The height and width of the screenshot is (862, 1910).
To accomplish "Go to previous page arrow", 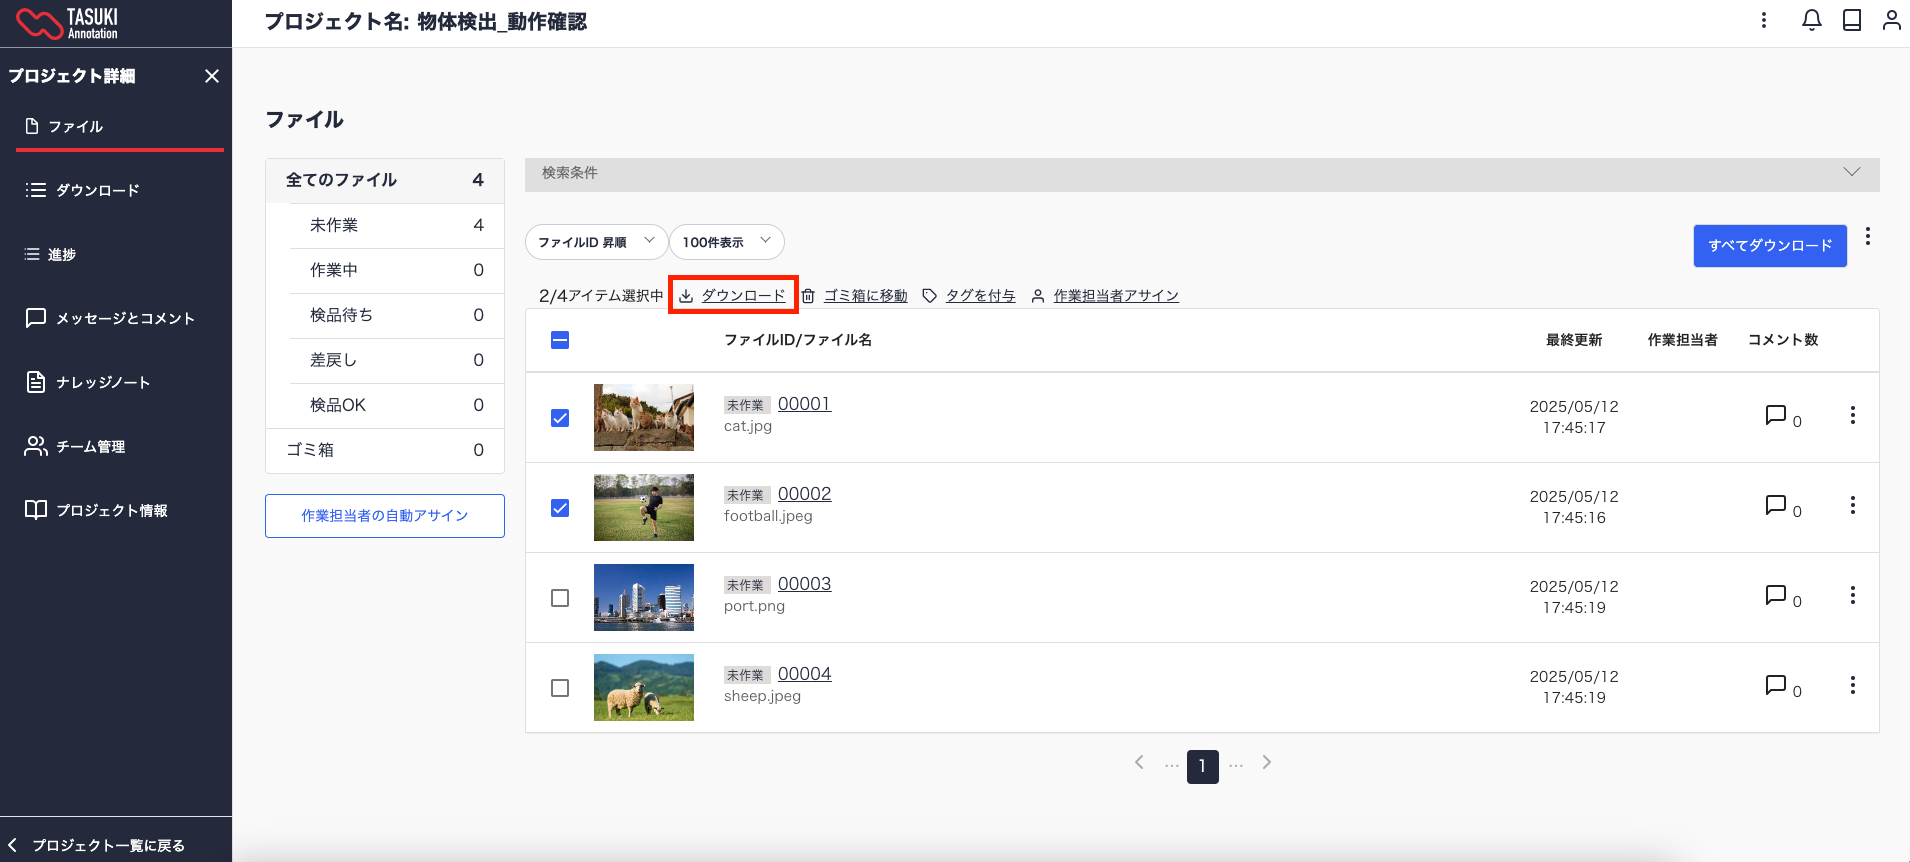I will 1139,763.
